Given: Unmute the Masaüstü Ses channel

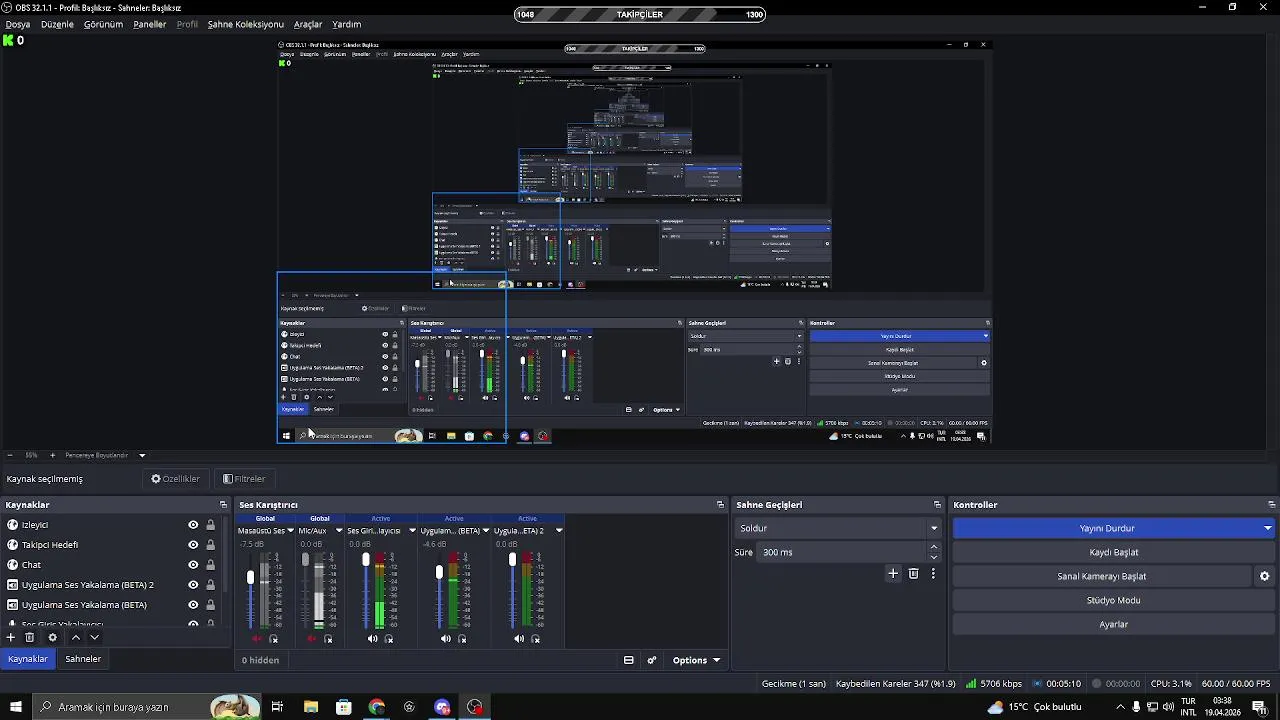Looking at the screenshot, I should (x=257, y=639).
